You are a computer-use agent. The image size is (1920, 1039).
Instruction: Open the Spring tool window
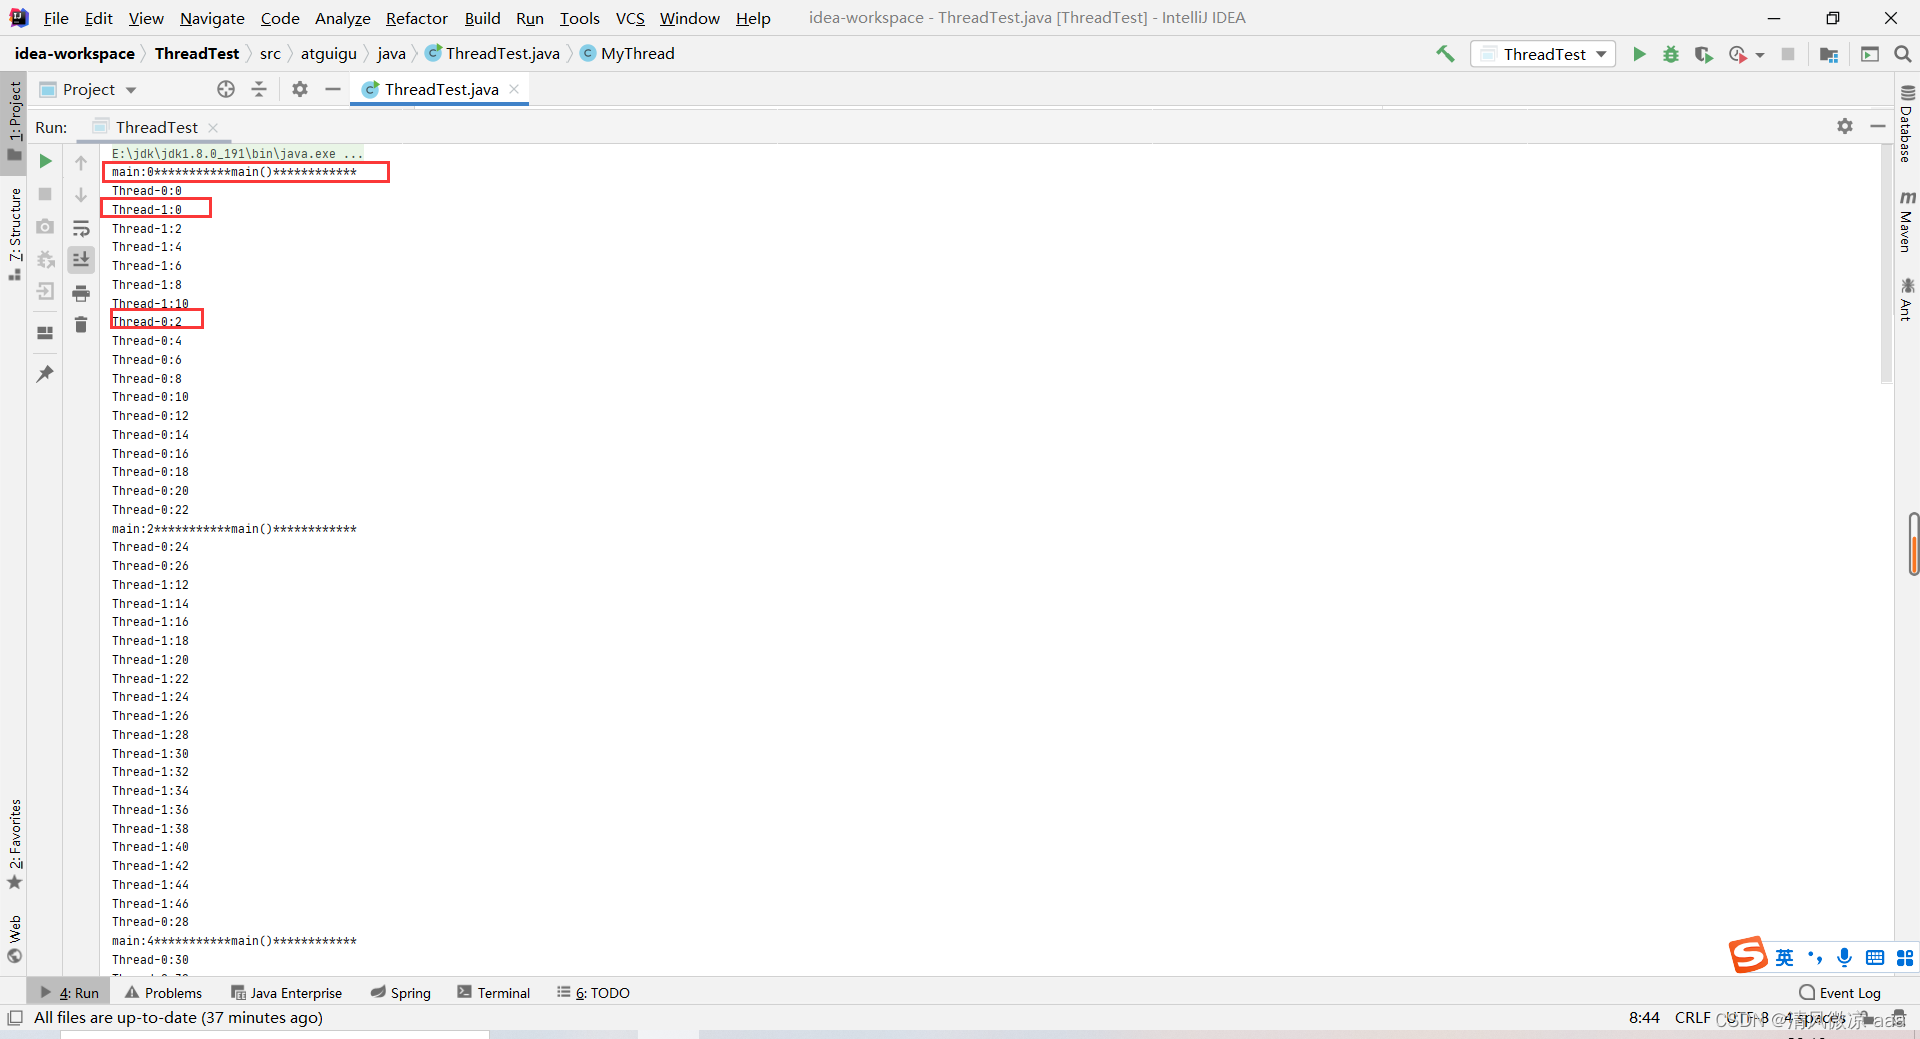(400, 993)
